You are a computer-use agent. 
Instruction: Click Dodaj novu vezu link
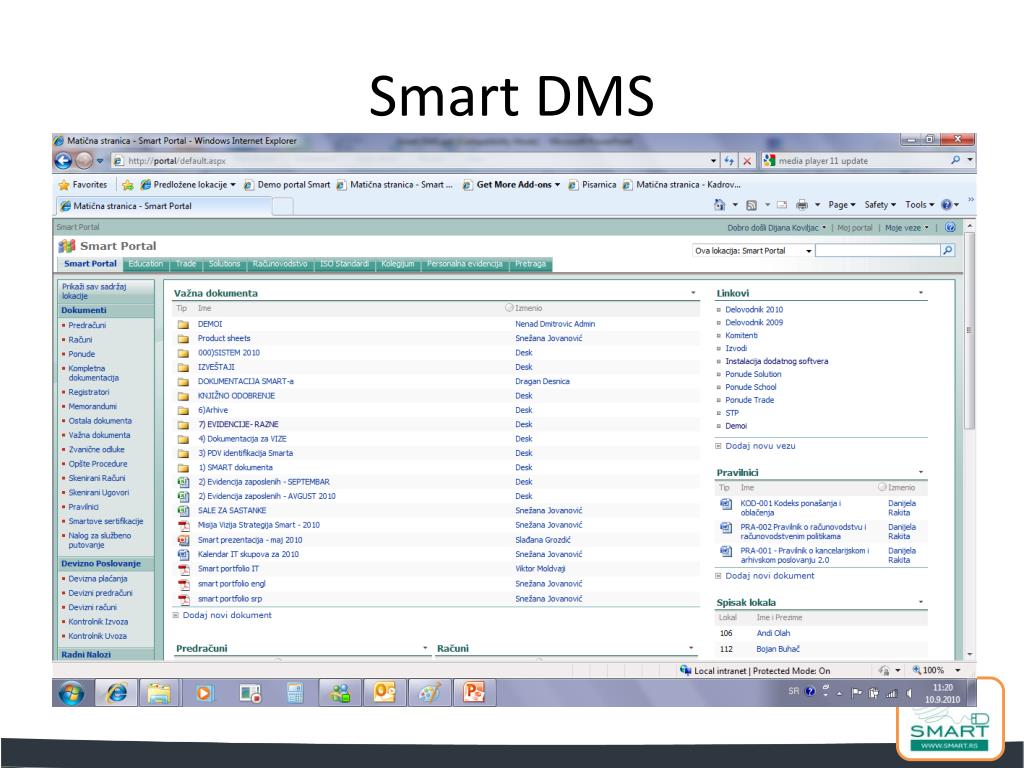[x=760, y=446]
